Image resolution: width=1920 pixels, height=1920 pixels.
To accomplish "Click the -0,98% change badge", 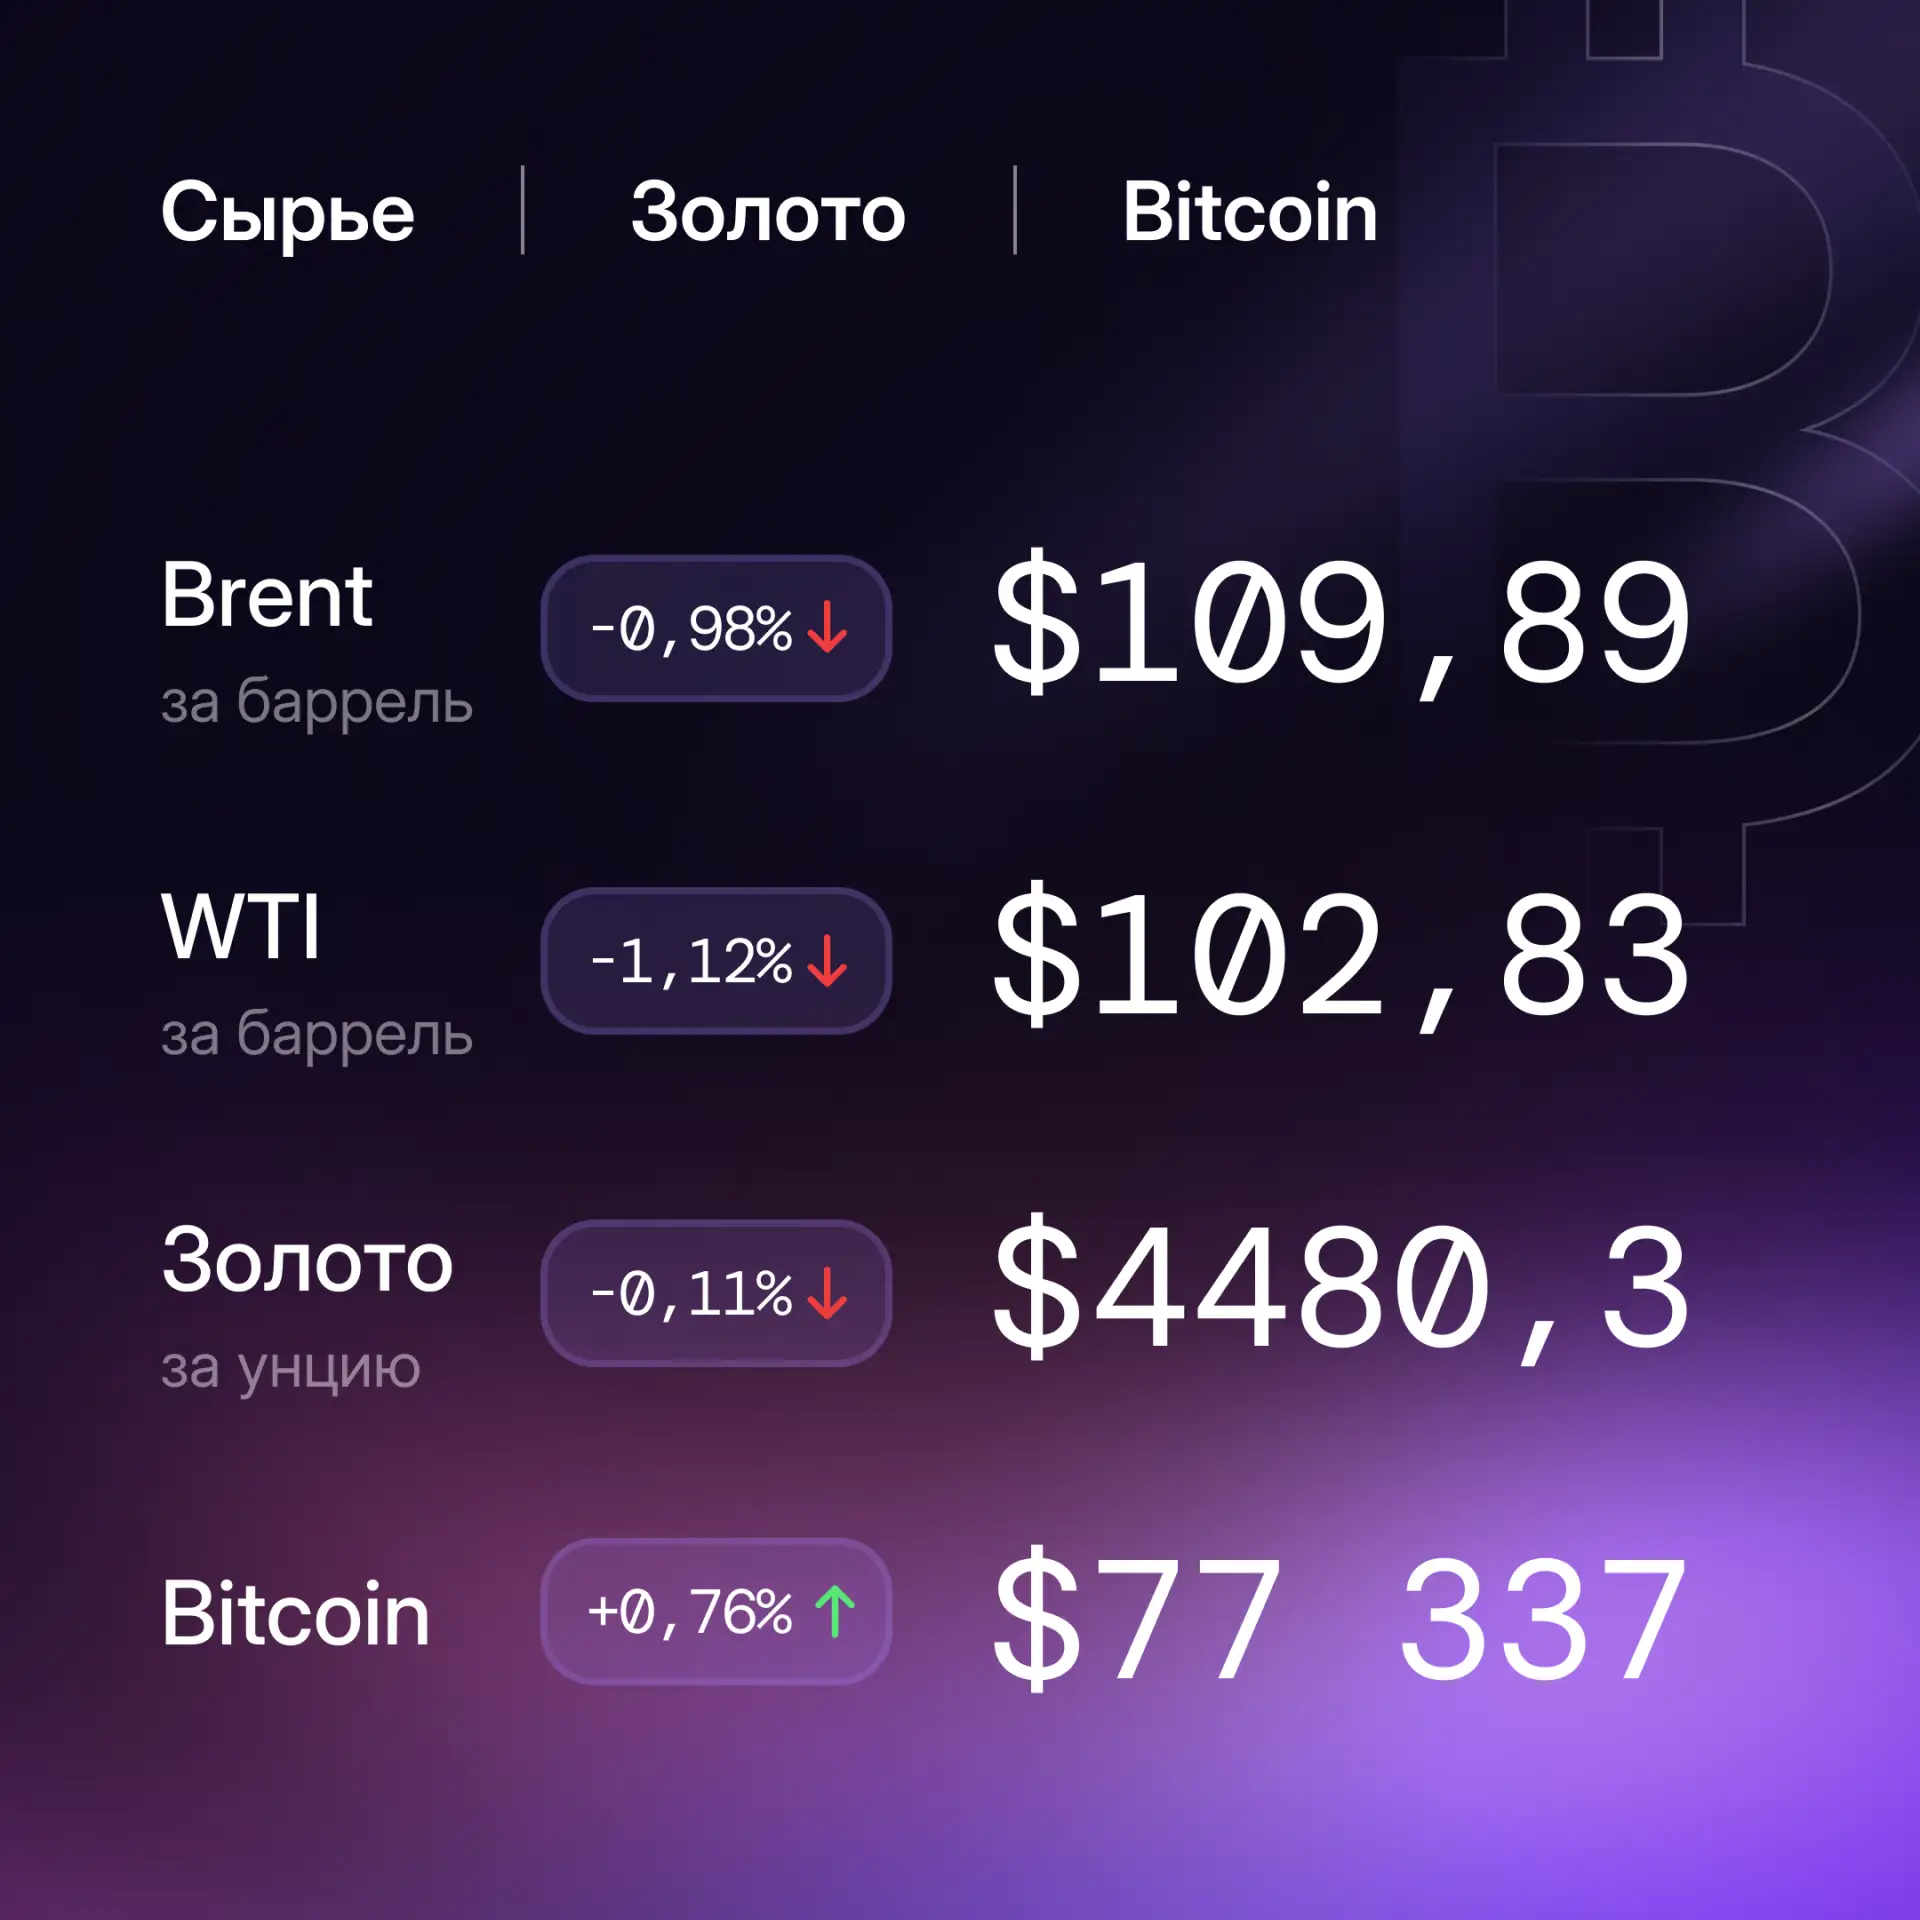I will [x=716, y=628].
